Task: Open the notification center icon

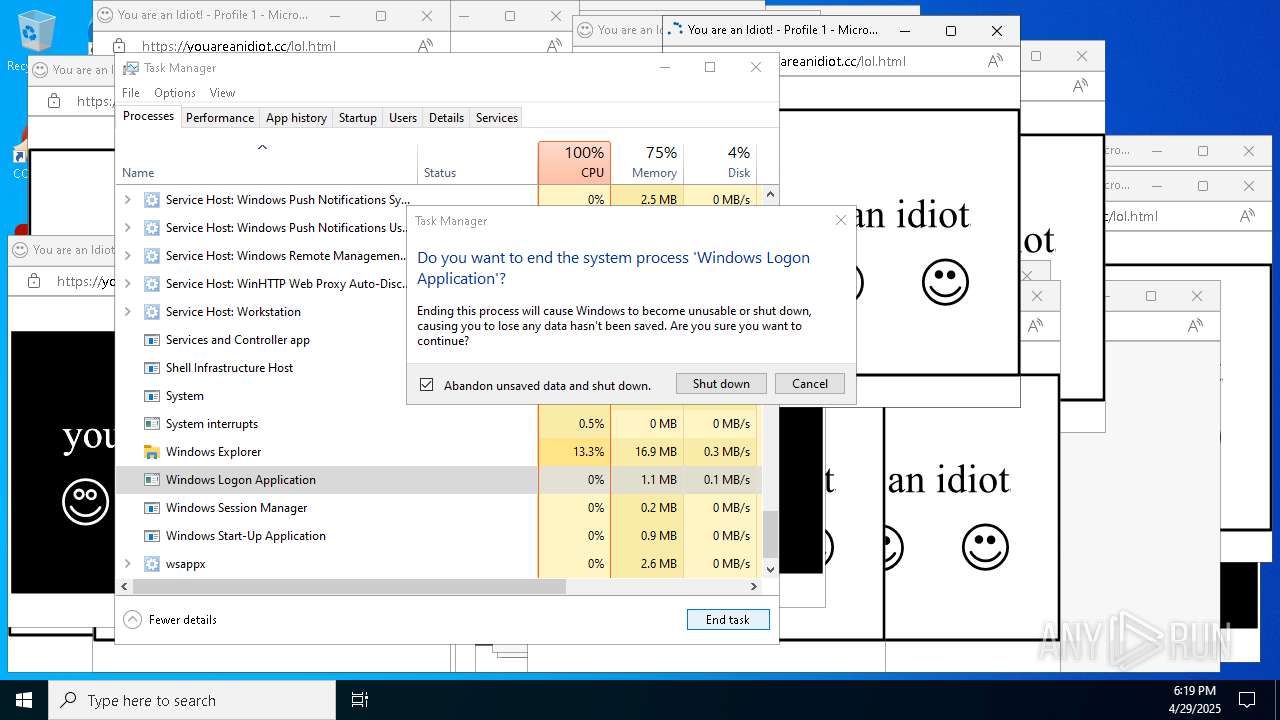Action: pos(1247,700)
